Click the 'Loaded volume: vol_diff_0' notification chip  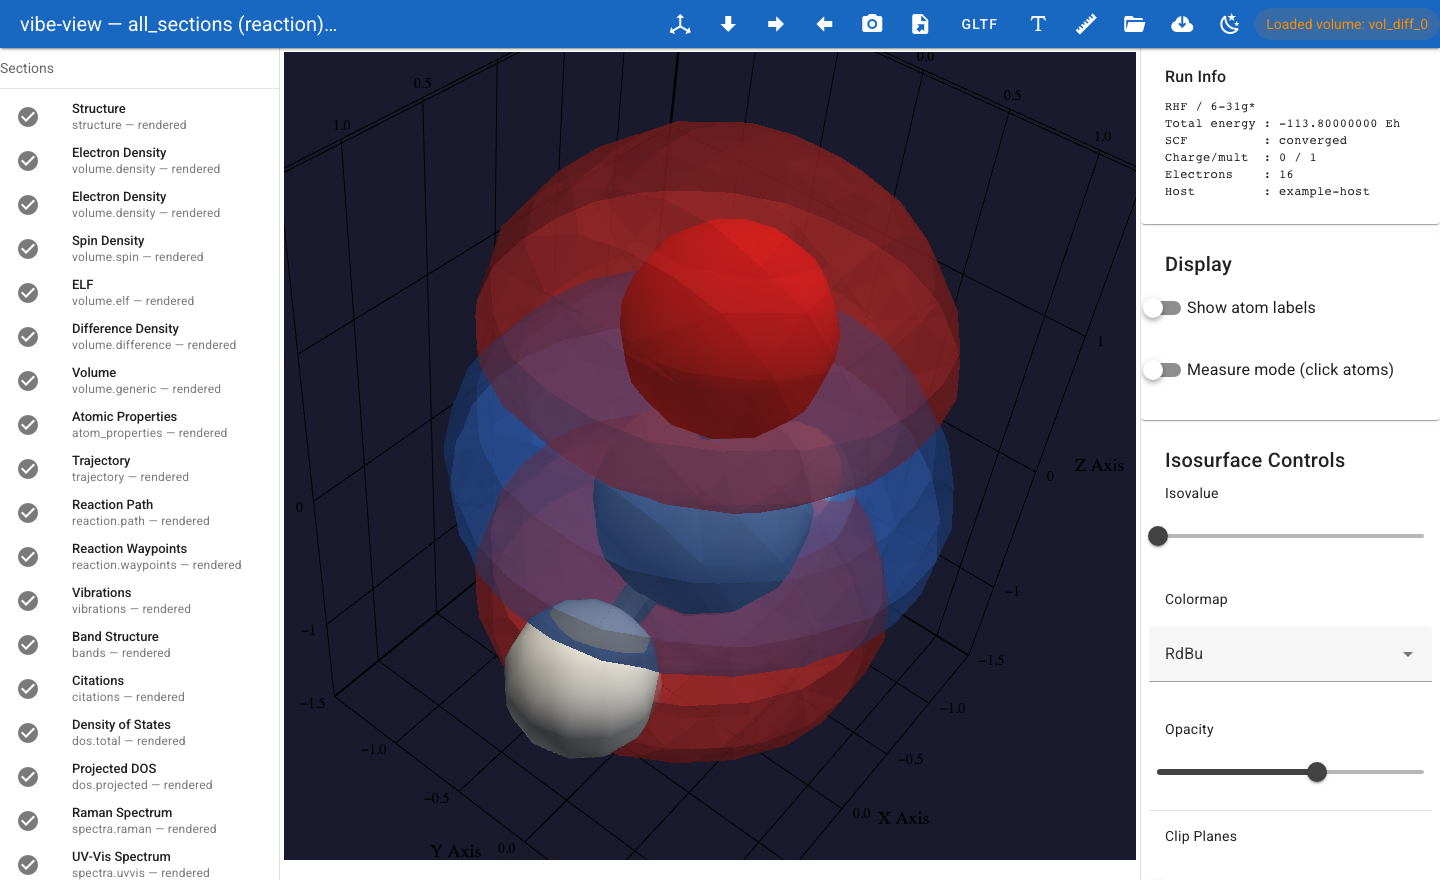pos(1347,24)
